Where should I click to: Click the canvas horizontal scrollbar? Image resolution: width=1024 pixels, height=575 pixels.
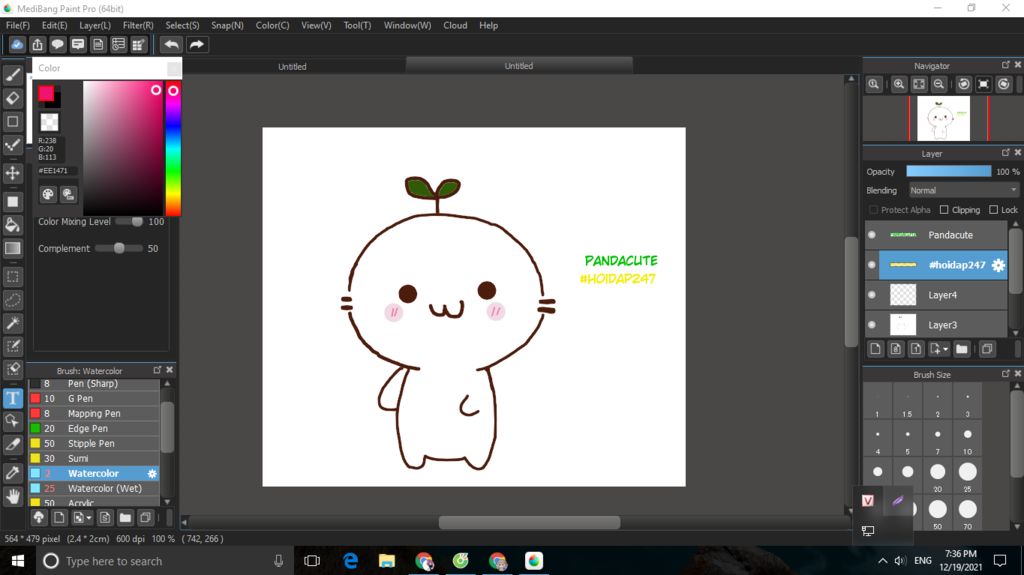pos(529,522)
